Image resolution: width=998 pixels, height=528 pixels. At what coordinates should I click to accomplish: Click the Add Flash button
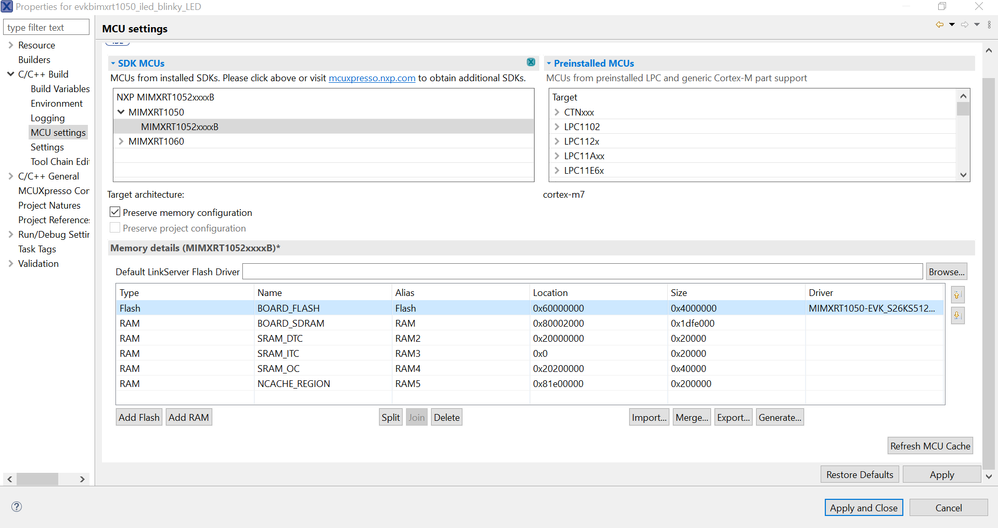point(139,417)
